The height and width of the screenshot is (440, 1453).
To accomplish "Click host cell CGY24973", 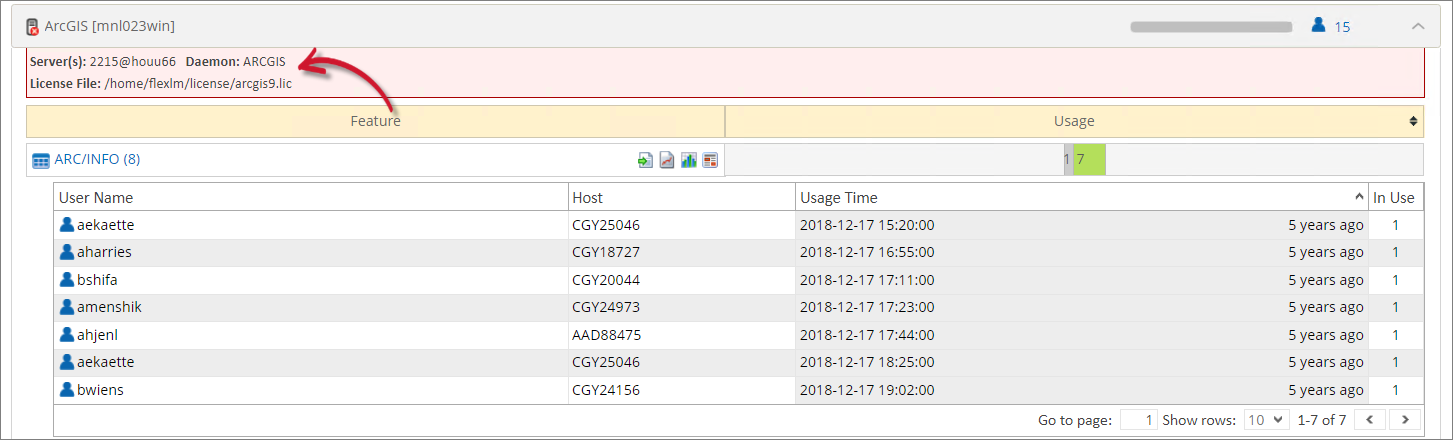I will 606,307.
